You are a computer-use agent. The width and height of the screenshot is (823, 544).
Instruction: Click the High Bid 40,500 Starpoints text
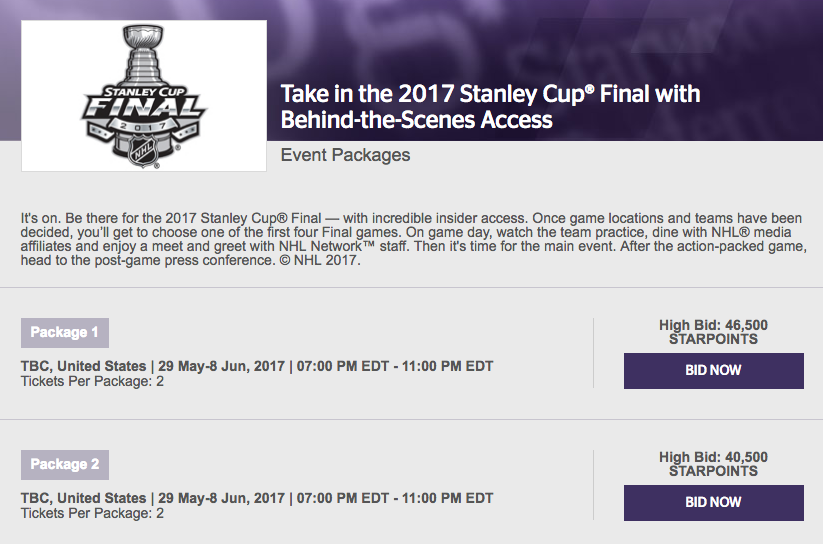(713, 464)
